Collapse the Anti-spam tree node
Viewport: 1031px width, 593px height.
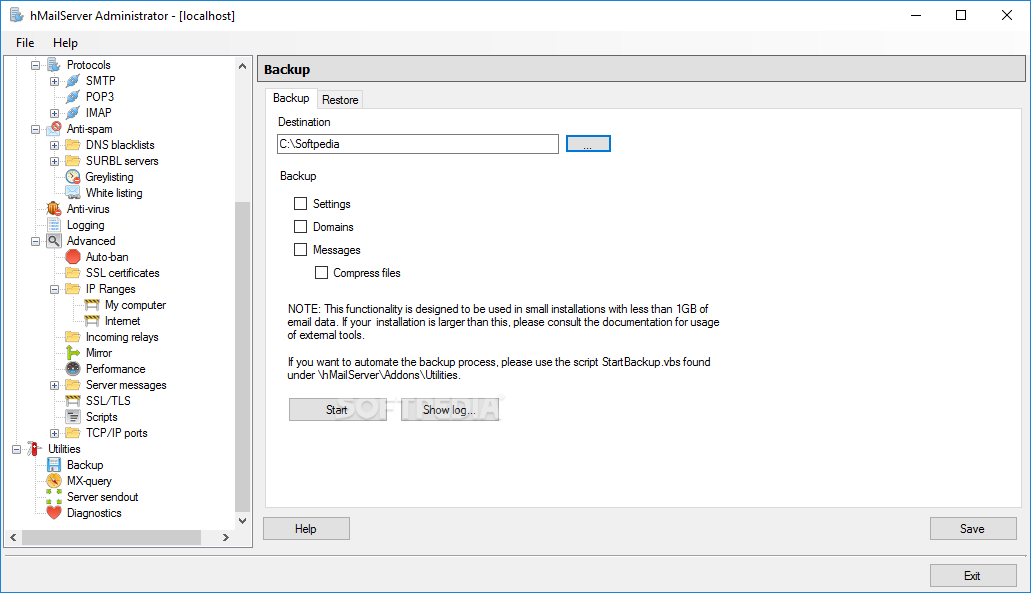(36, 130)
